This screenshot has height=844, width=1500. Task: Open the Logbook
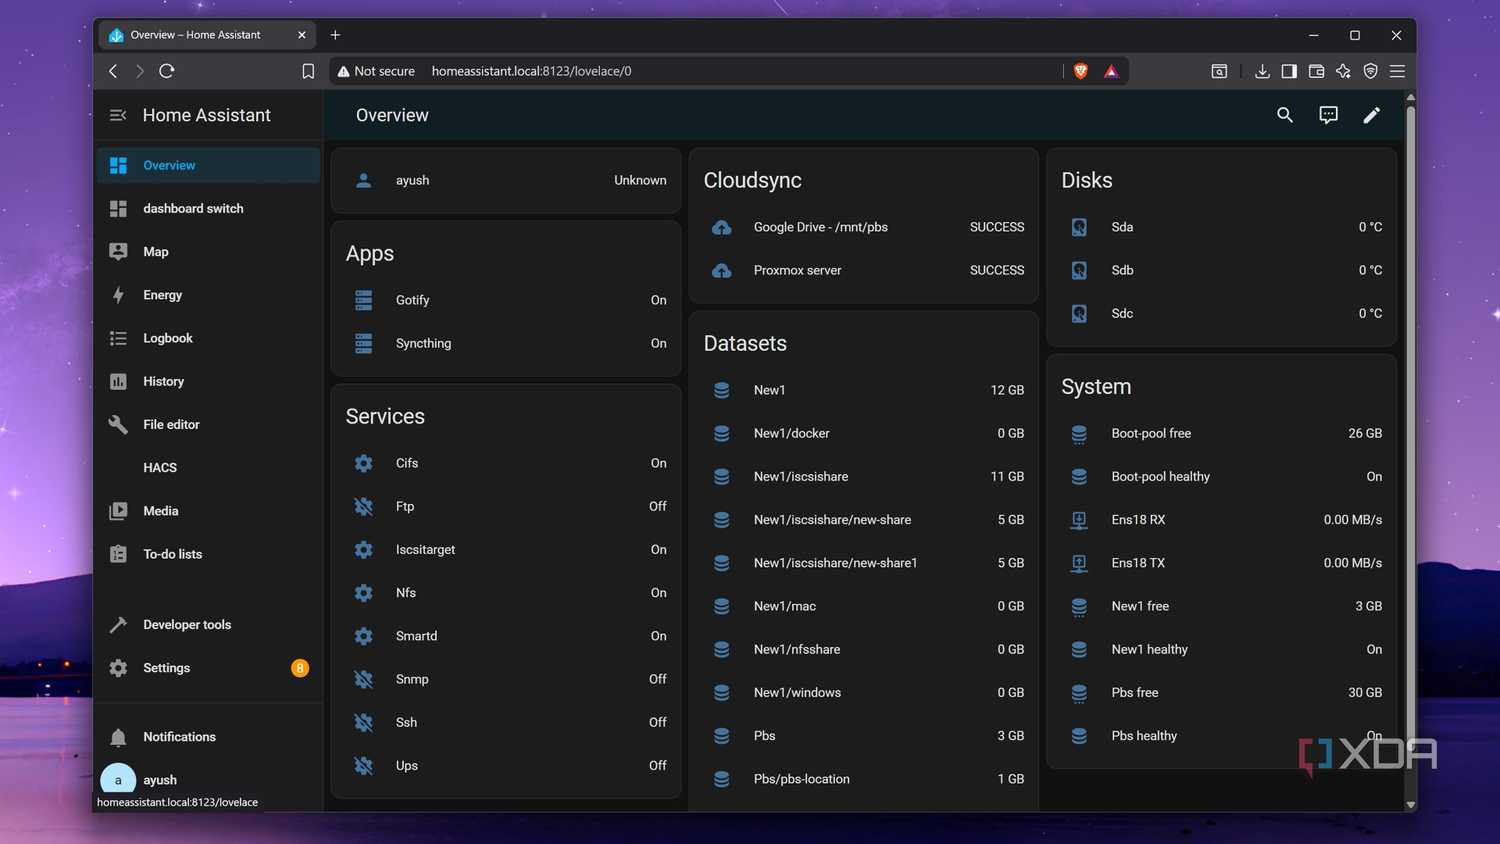coord(208,338)
